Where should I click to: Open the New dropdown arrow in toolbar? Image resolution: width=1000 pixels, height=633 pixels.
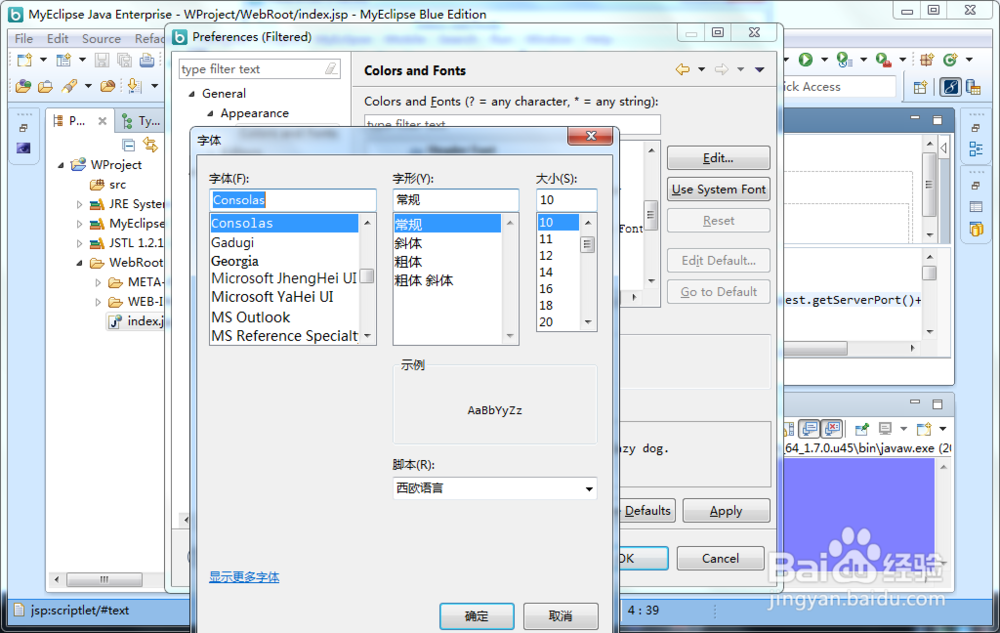pyautogui.click(x=43, y=60)
